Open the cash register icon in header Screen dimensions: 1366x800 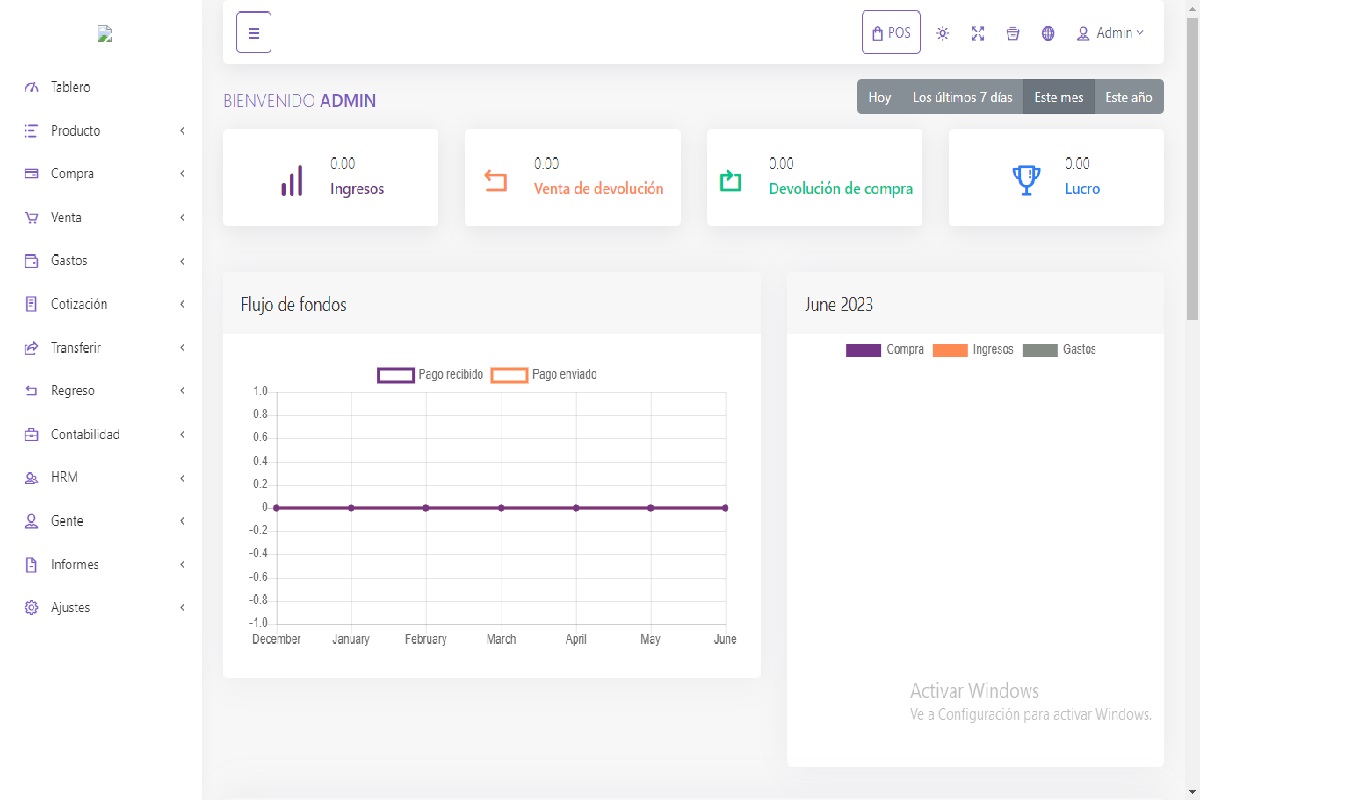click(x=1013, y=33)
